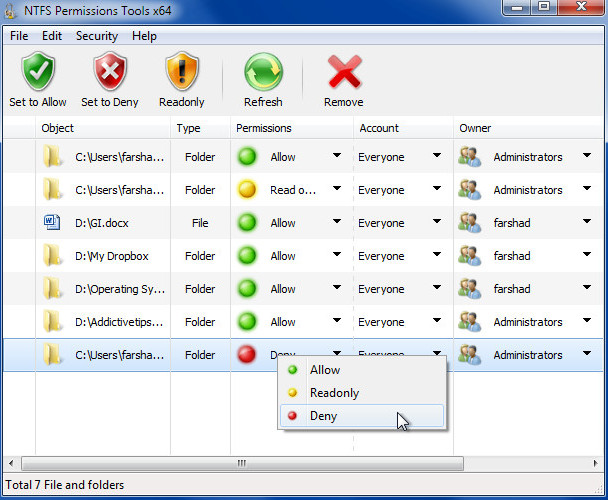Click the owner users icon in the D:\My Dropbox row

coord(469,256)
